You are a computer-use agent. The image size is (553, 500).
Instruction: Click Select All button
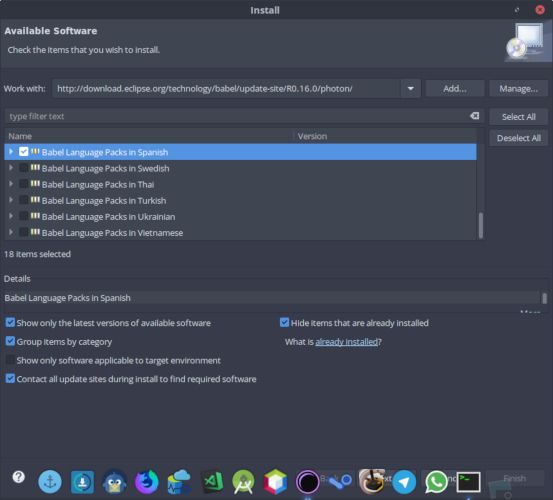pos(518,116)
